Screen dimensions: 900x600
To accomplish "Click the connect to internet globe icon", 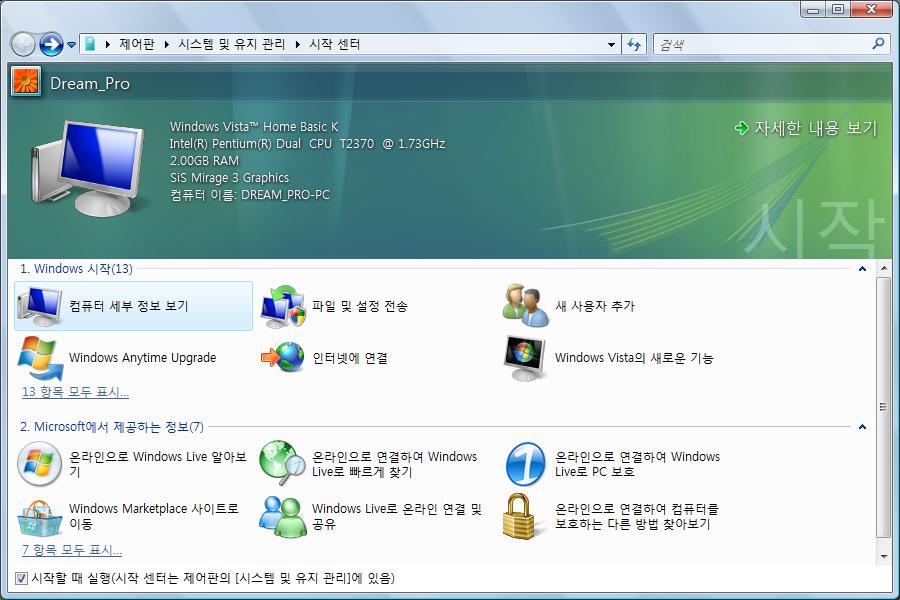I will [283, 358].
